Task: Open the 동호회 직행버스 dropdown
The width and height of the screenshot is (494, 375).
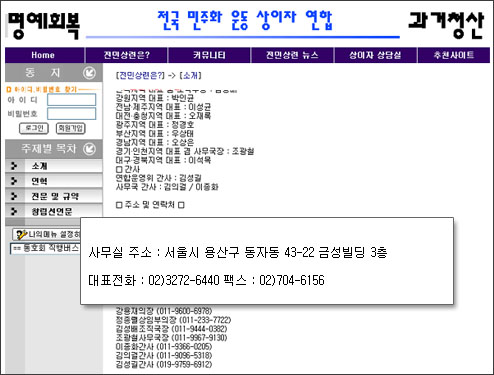Action: tap(45, 248)
